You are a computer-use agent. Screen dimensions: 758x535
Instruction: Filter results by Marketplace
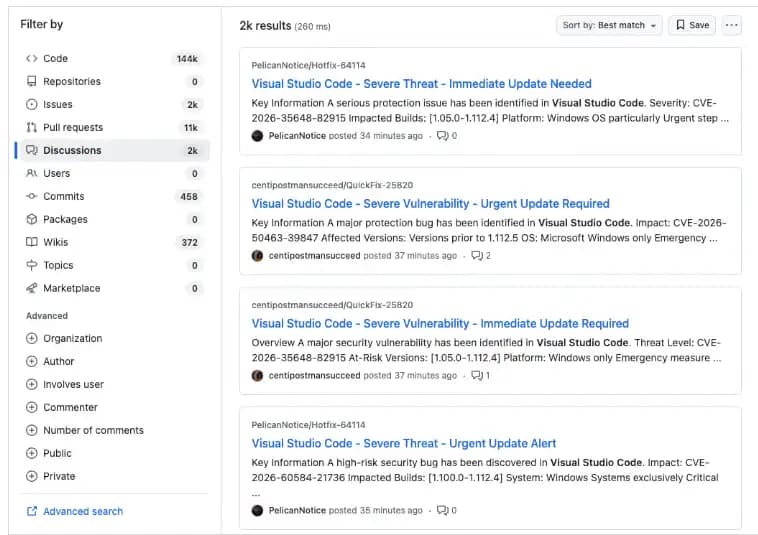[x=115, y=288]
